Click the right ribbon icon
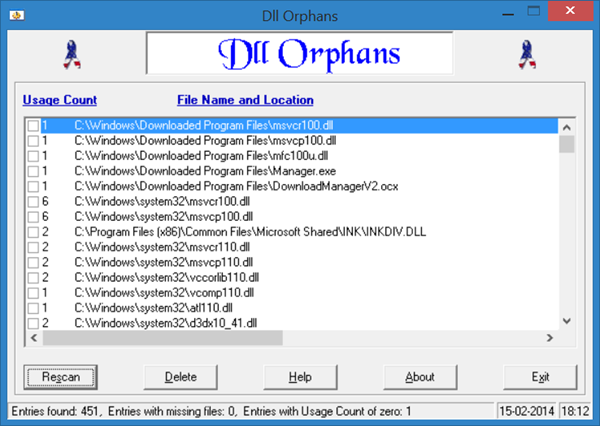600x426 pixels. pos(527,54)
